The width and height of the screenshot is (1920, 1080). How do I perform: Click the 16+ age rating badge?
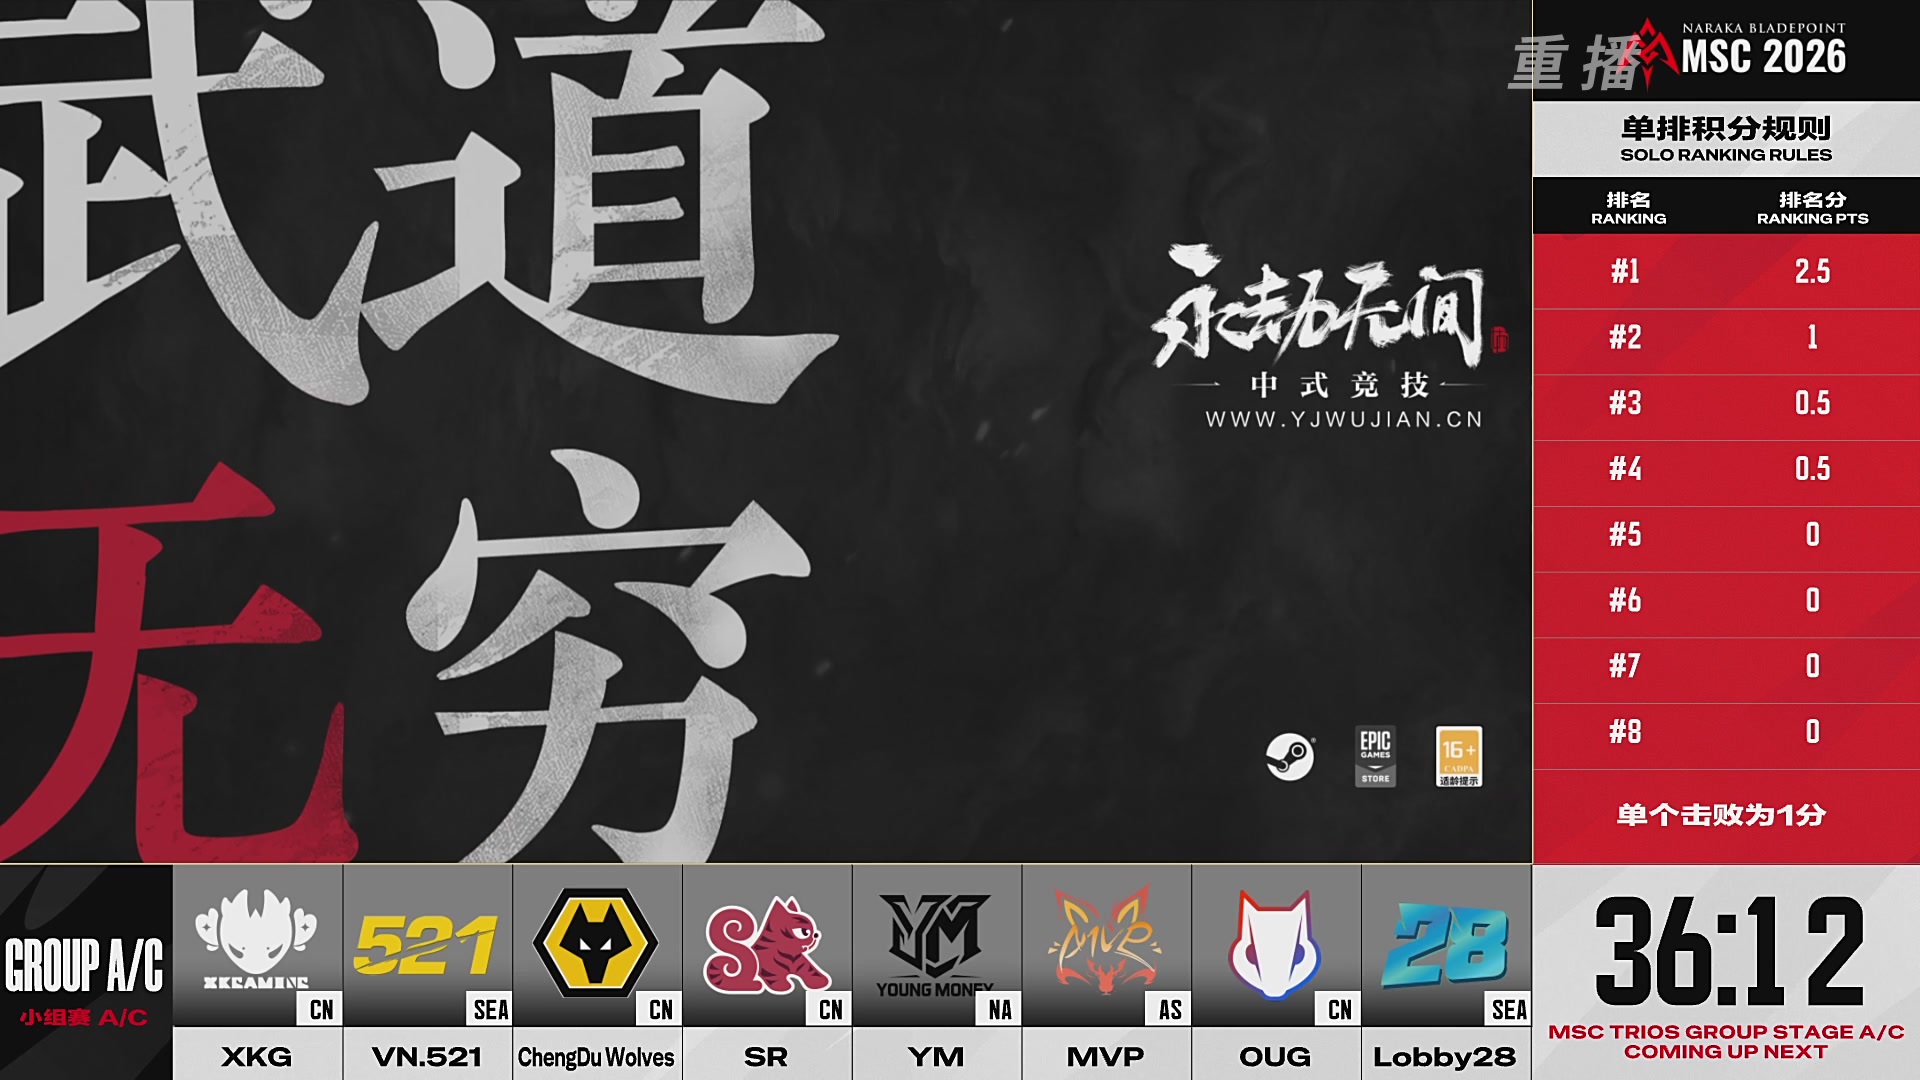[1459, 757]
